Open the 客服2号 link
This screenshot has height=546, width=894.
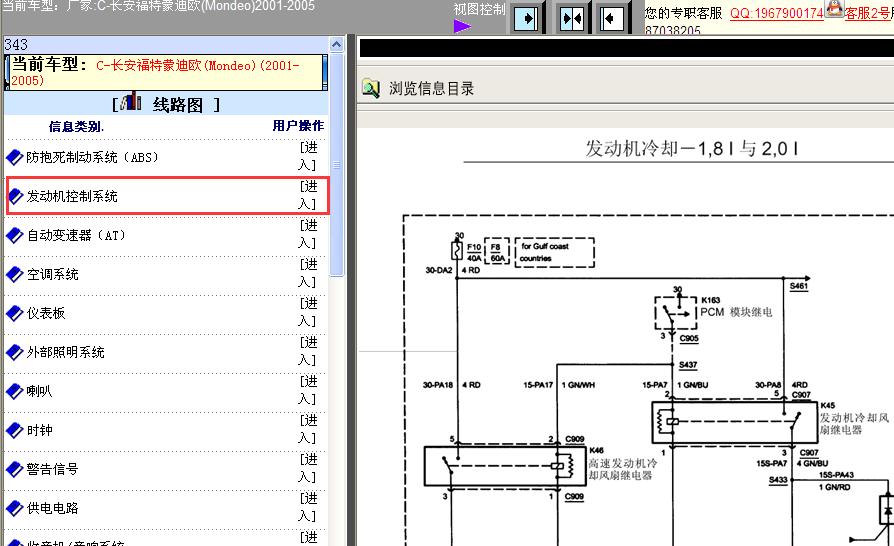point(867,13)
